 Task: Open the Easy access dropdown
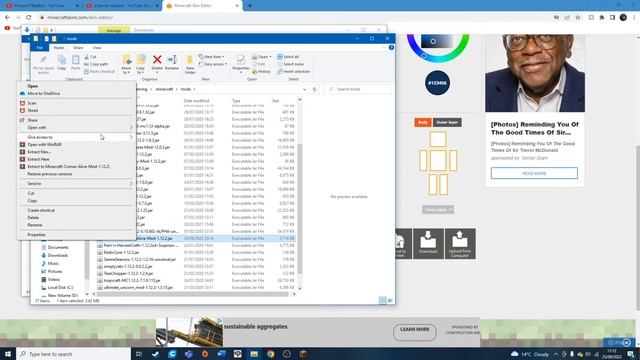(x=213, y=64)
